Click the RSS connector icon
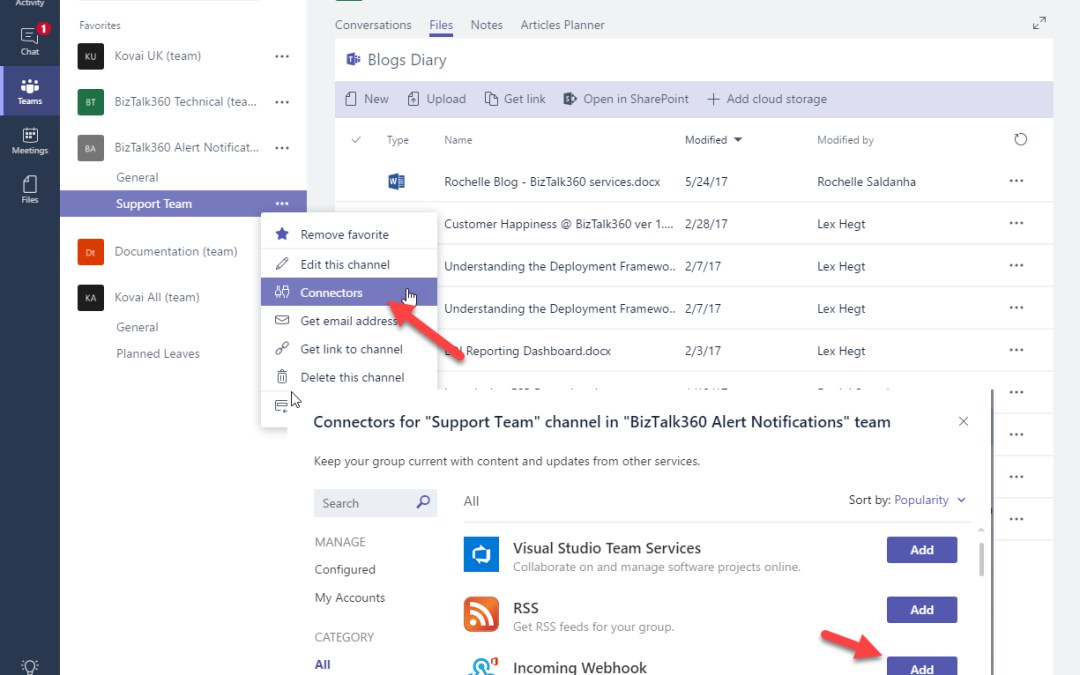This screenshot has height=675, width=1080. (x=481, y=614)
